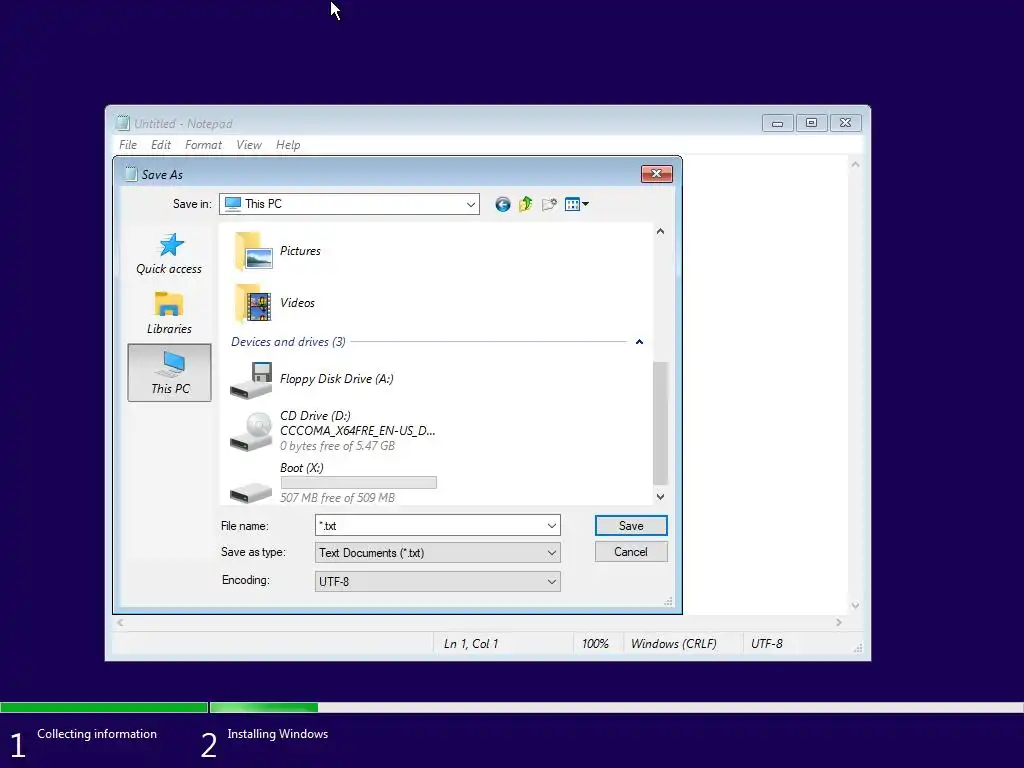Image resolution: width=1024 pixels, height=768 pixels.
Task: Click the Boot (X:) capacity bar
Action: 359,483
